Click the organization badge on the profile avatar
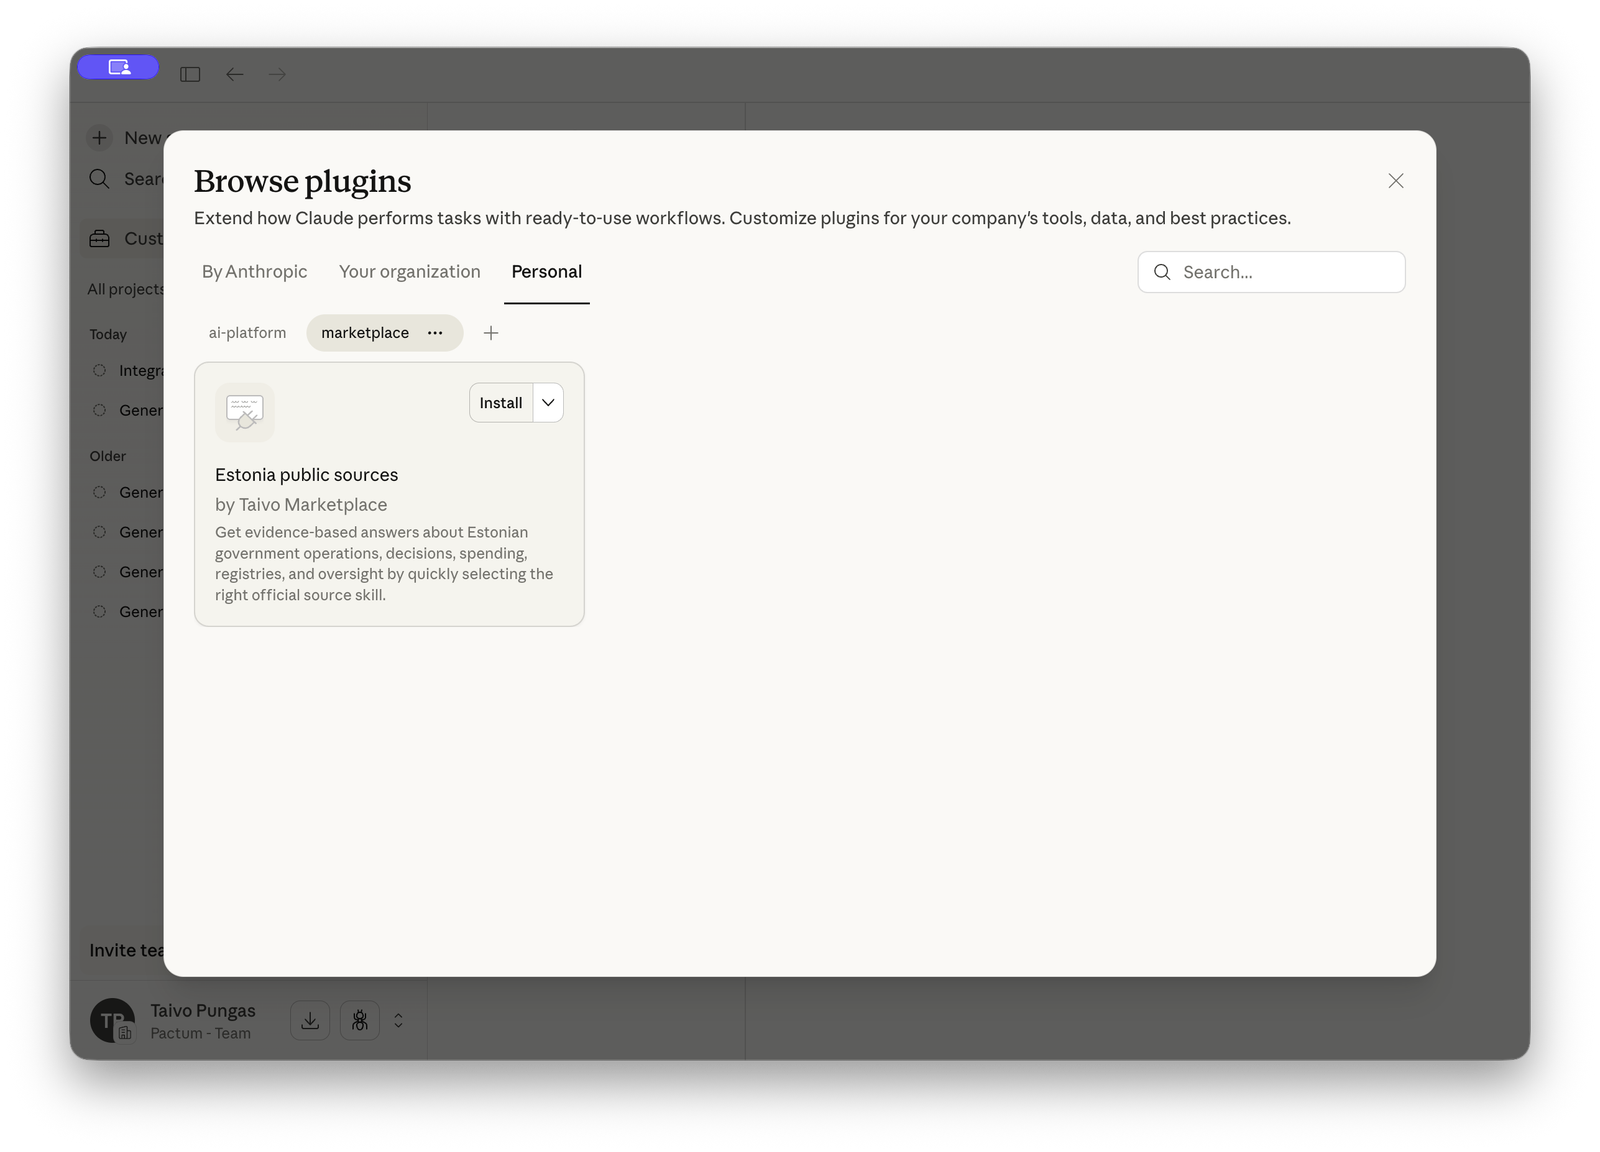Viewport: 1600px width, 1152px height. coord(124,1034)
